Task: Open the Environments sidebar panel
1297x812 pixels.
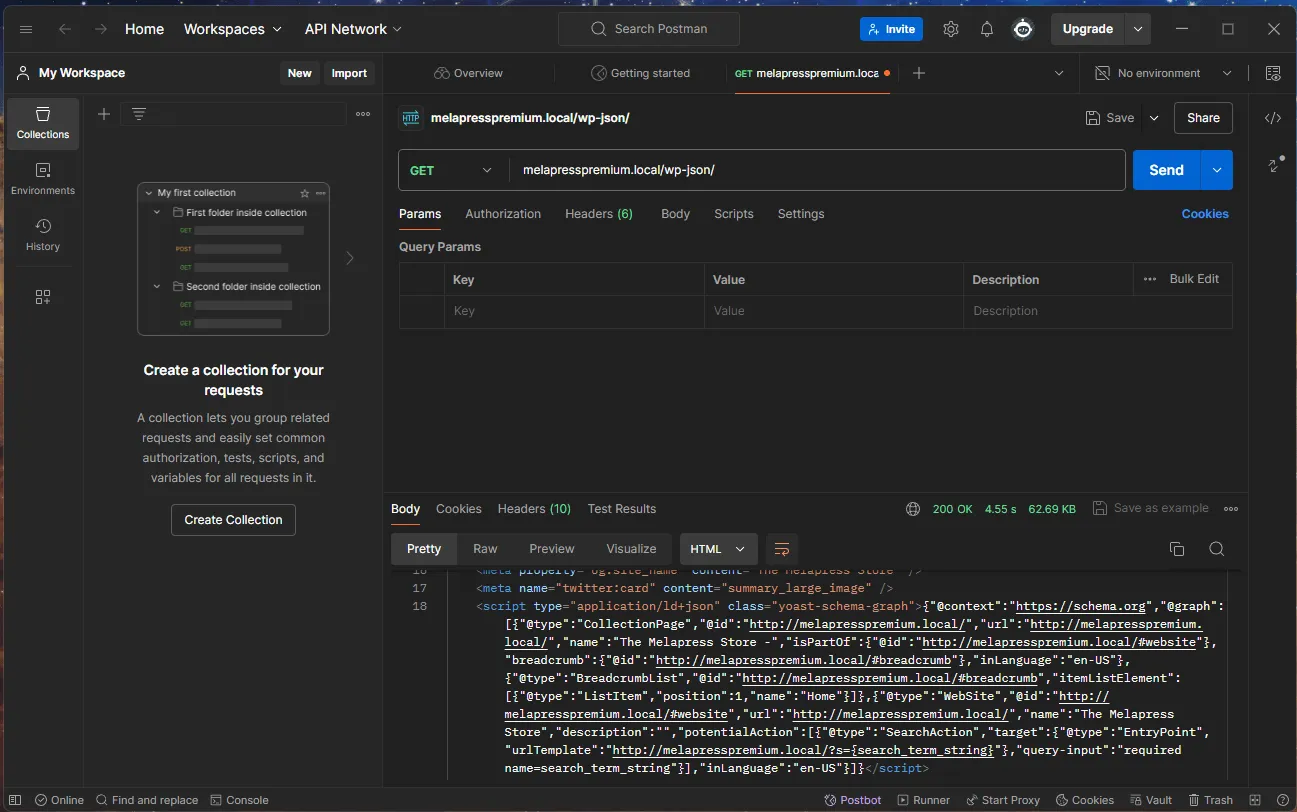Action: 43,179
